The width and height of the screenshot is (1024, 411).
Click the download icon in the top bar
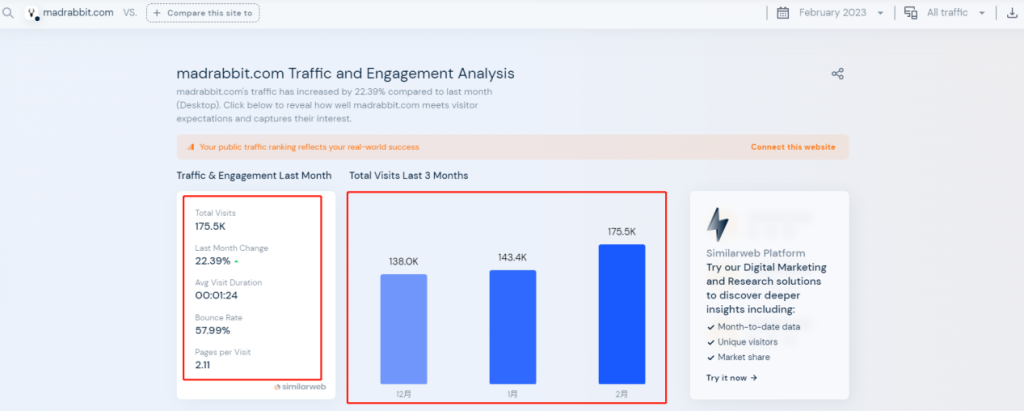click(x=1012, y=12)
